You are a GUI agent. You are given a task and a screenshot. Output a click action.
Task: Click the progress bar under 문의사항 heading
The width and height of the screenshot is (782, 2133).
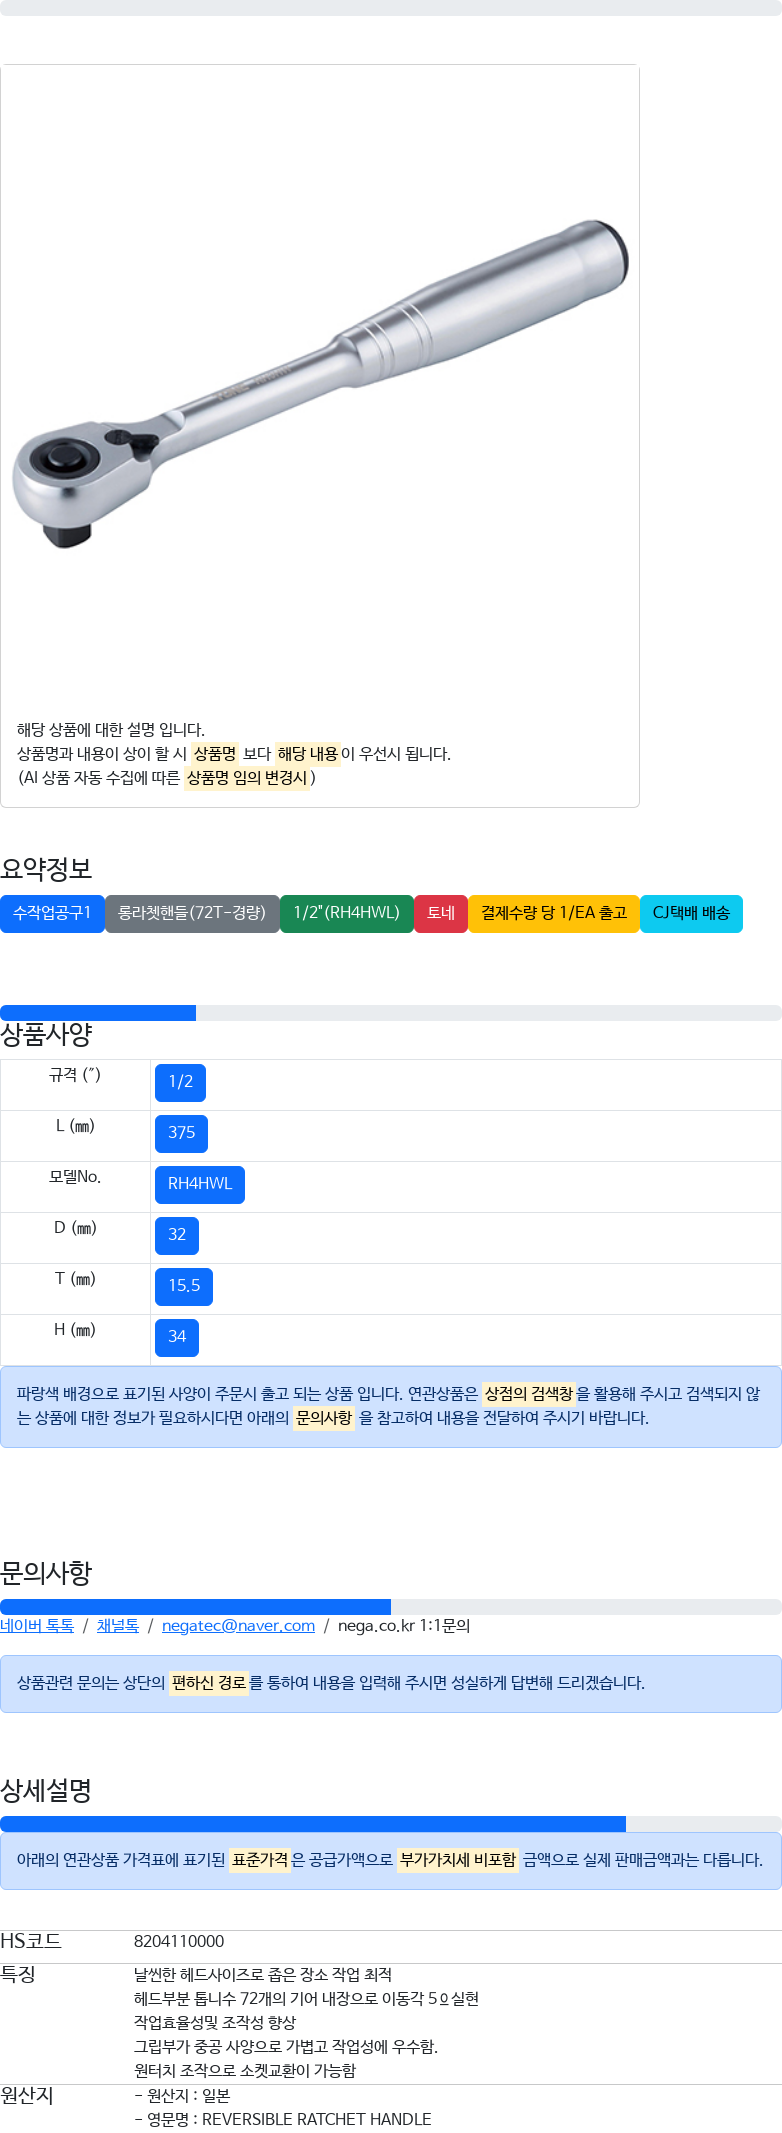pyautogui.click(x=390, y=1607)
